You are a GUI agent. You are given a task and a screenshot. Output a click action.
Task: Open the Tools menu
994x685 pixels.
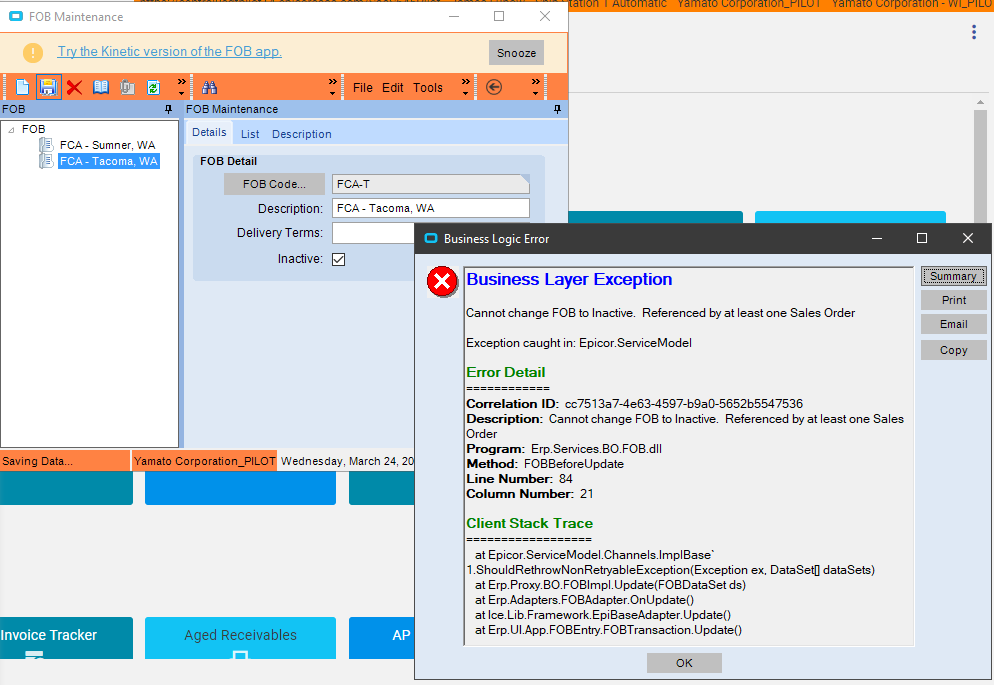(428, 87)
